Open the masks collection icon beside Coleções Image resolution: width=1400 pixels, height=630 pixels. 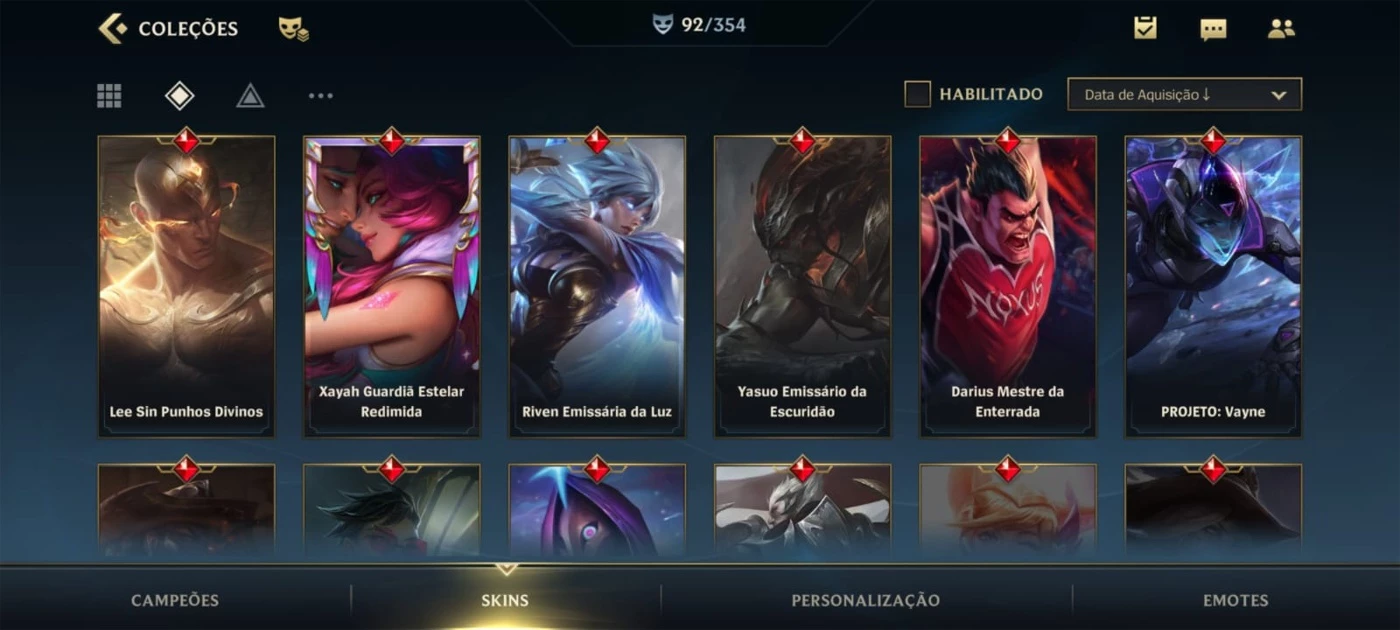point(293,28)
